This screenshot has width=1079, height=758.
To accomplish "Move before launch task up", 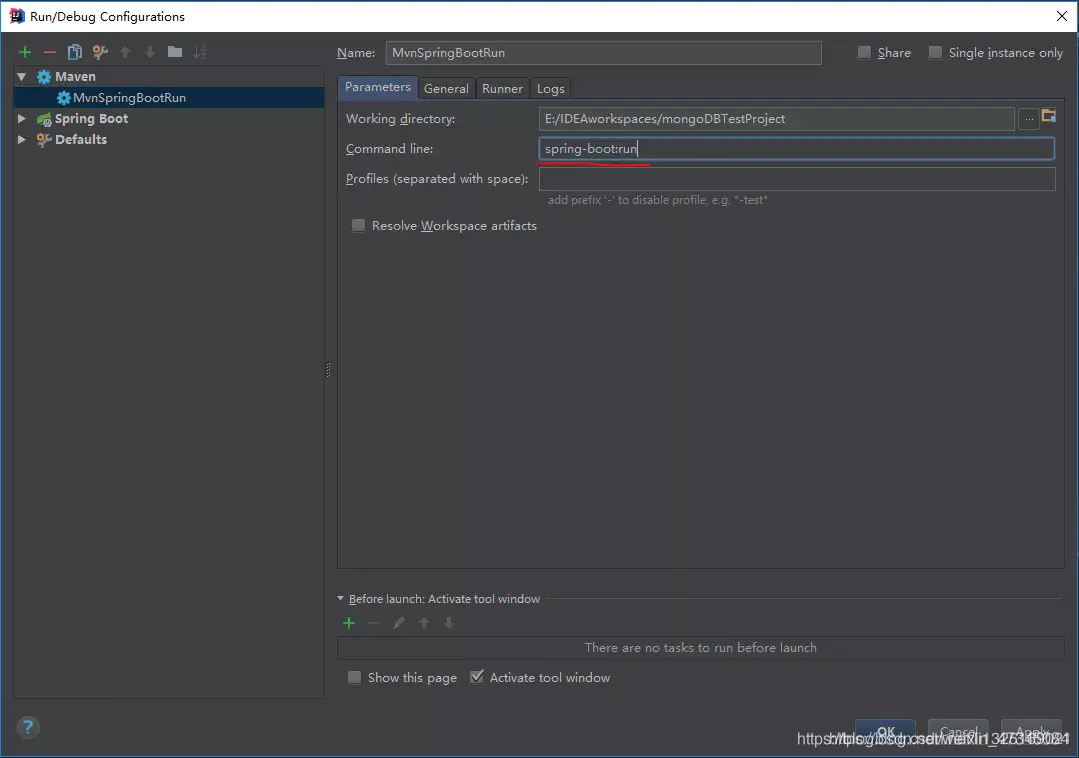I will pyautogui.click(x=424, y=623).
